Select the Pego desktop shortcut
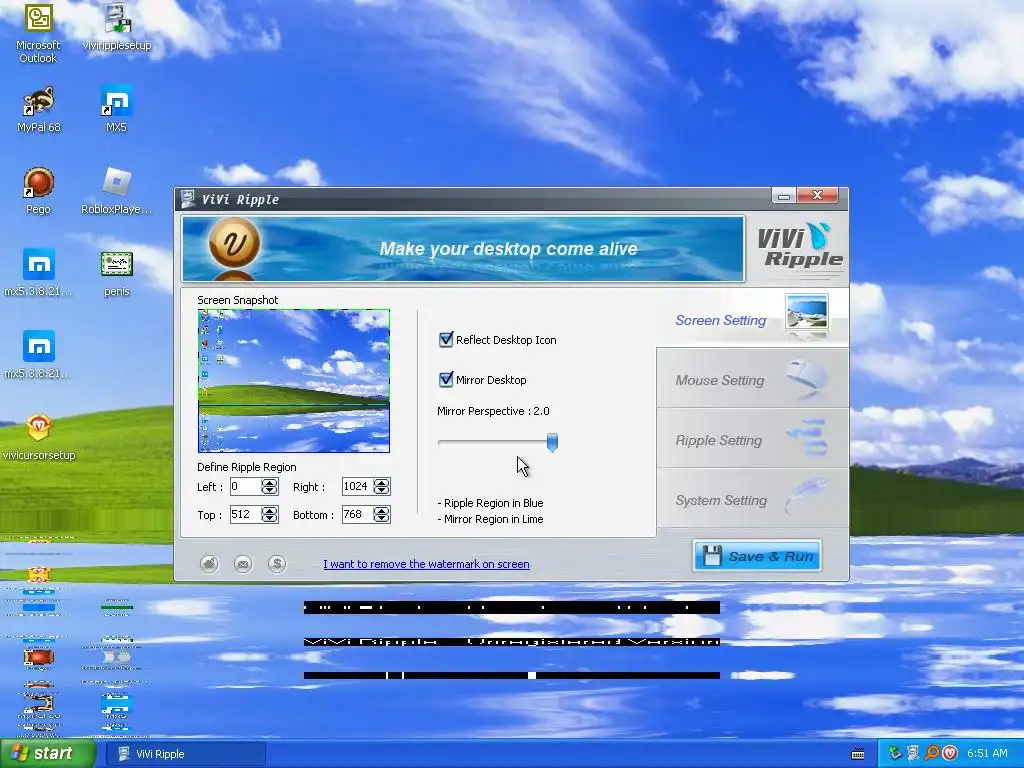 [38, 191]
